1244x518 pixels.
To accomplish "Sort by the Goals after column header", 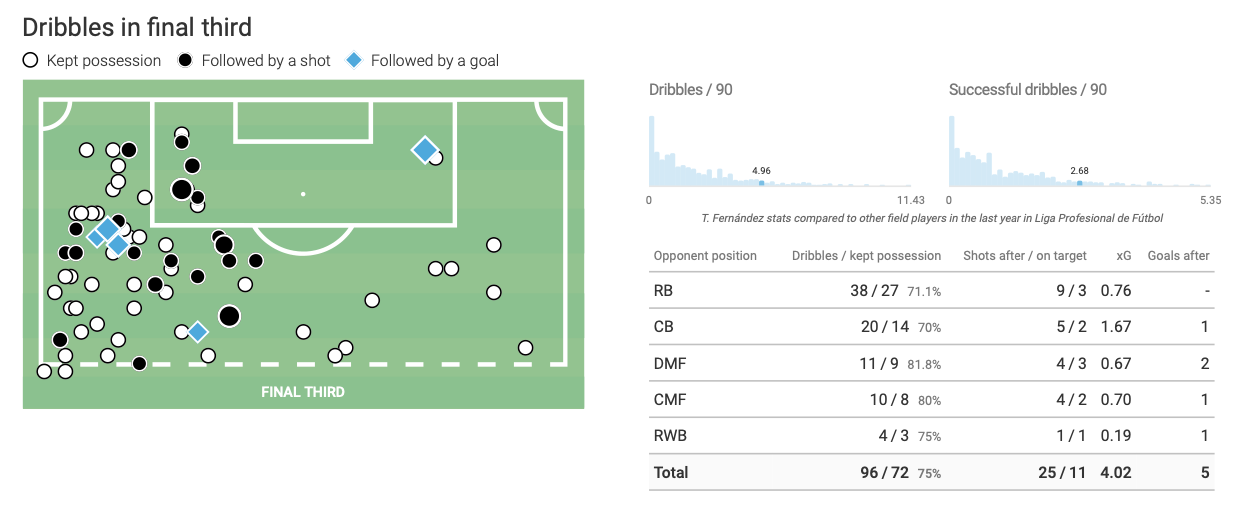I will tap(1178, 256).
